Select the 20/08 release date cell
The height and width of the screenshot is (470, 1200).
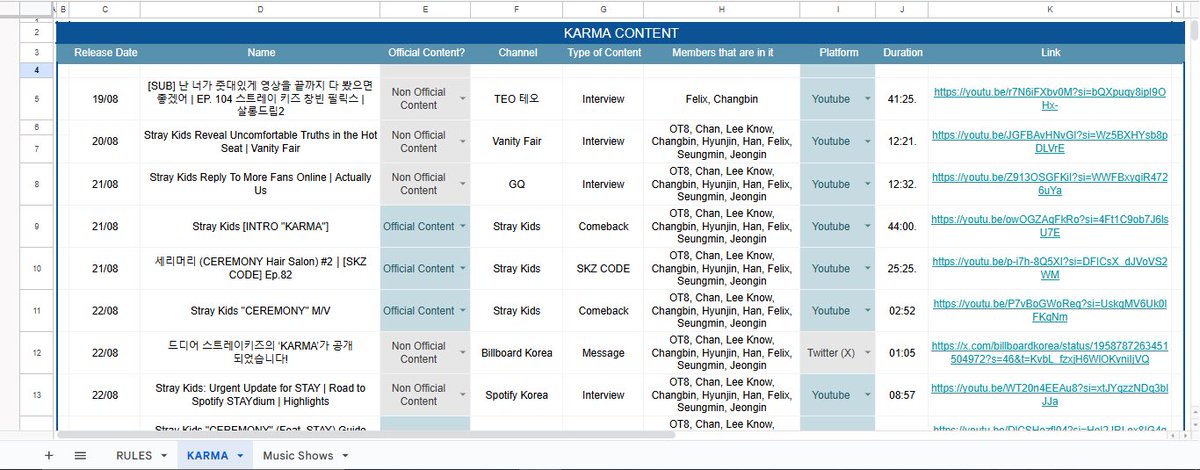coord(106,142)
